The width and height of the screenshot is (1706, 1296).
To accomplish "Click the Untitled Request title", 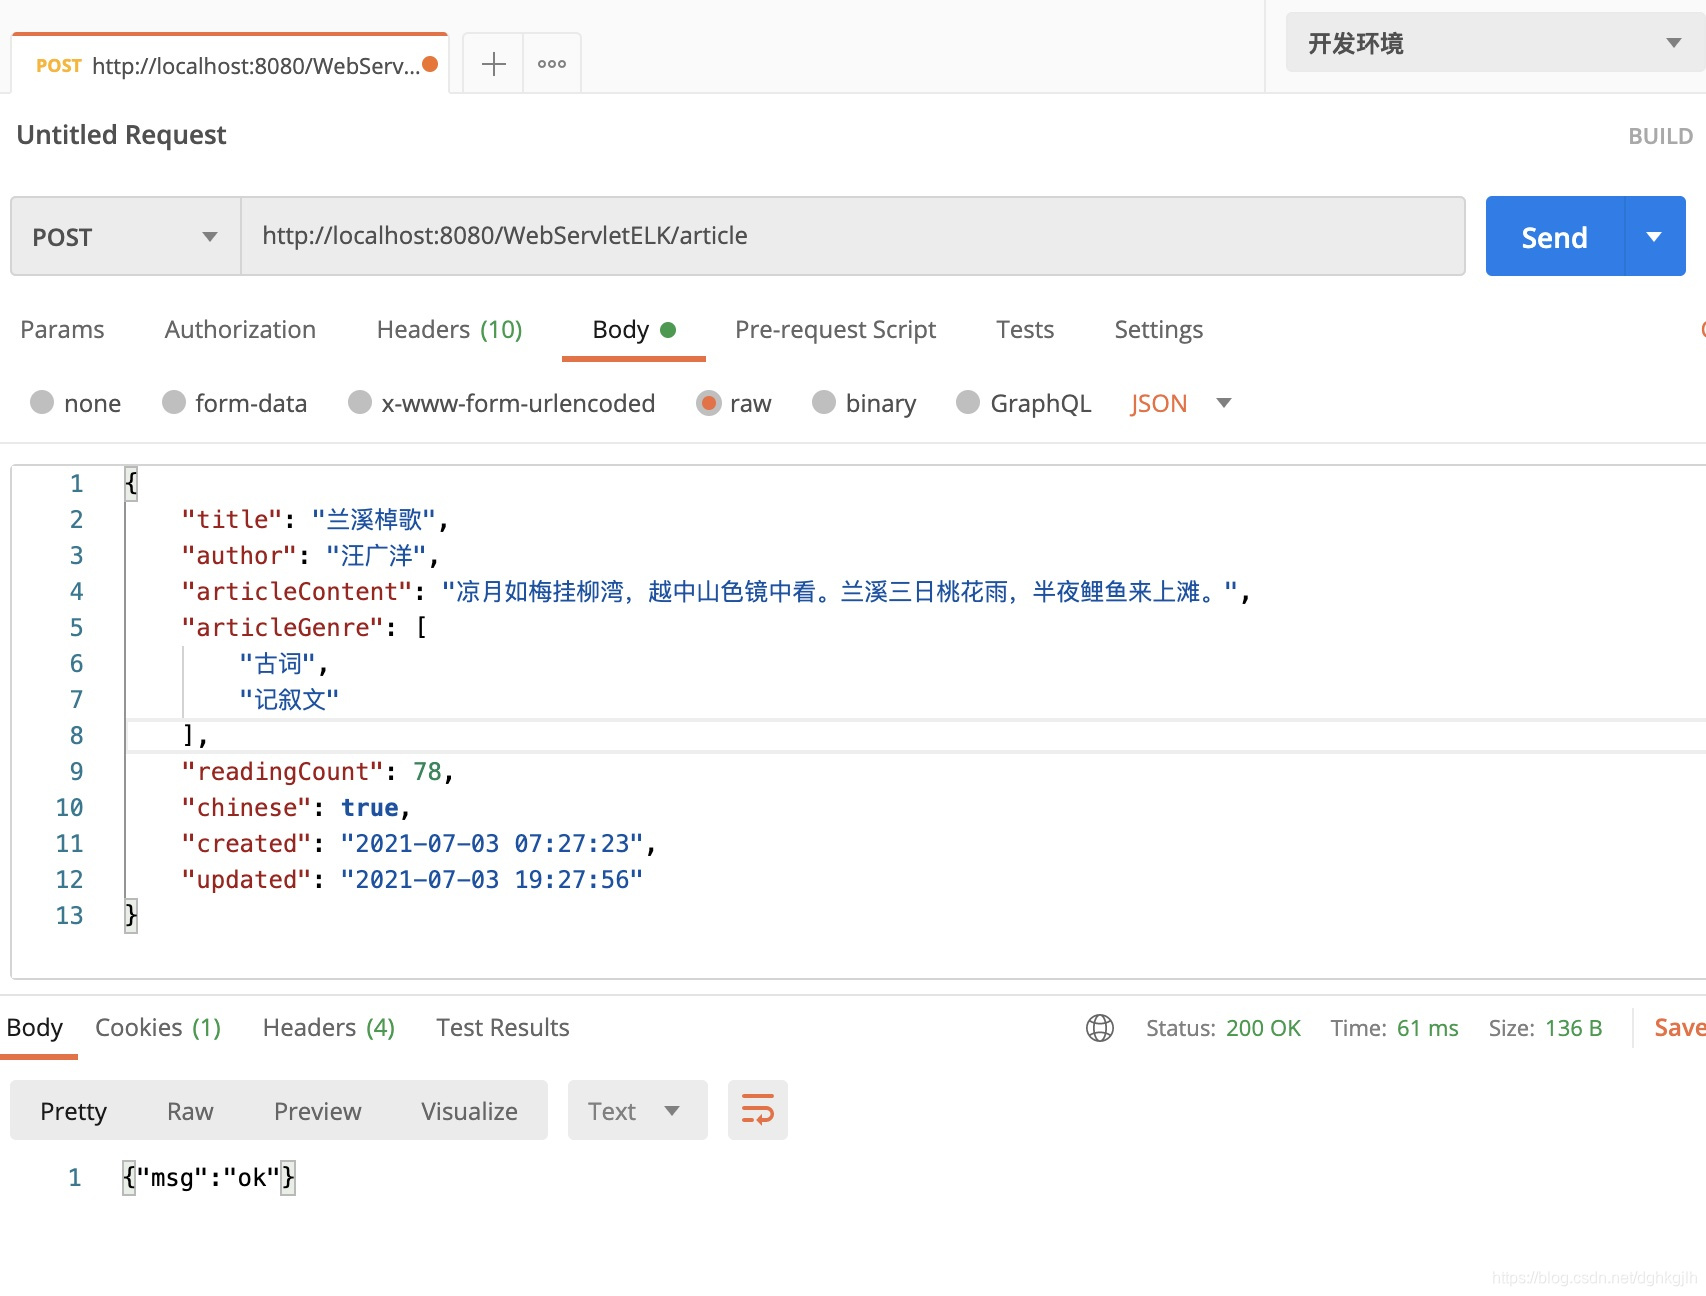I will tap(121, 135).
